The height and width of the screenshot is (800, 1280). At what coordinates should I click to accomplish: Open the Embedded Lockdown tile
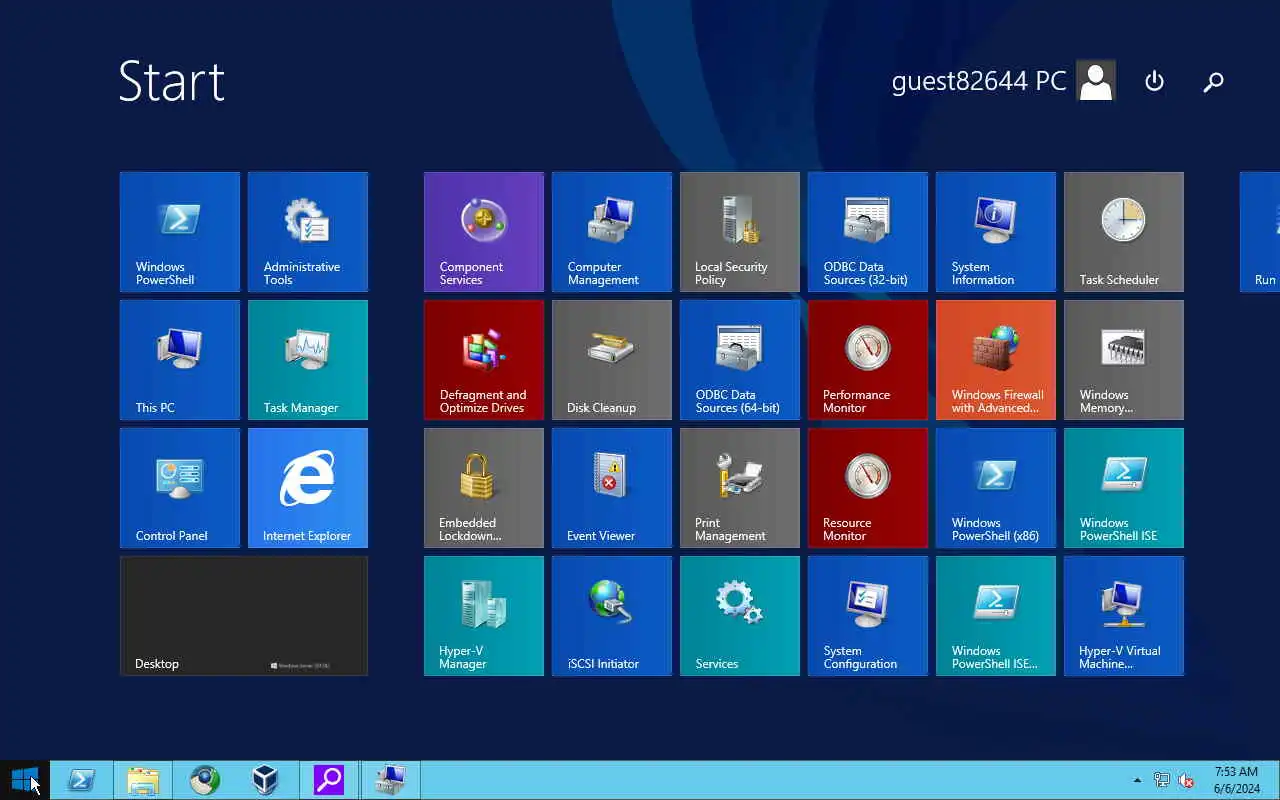click(484, 488)
